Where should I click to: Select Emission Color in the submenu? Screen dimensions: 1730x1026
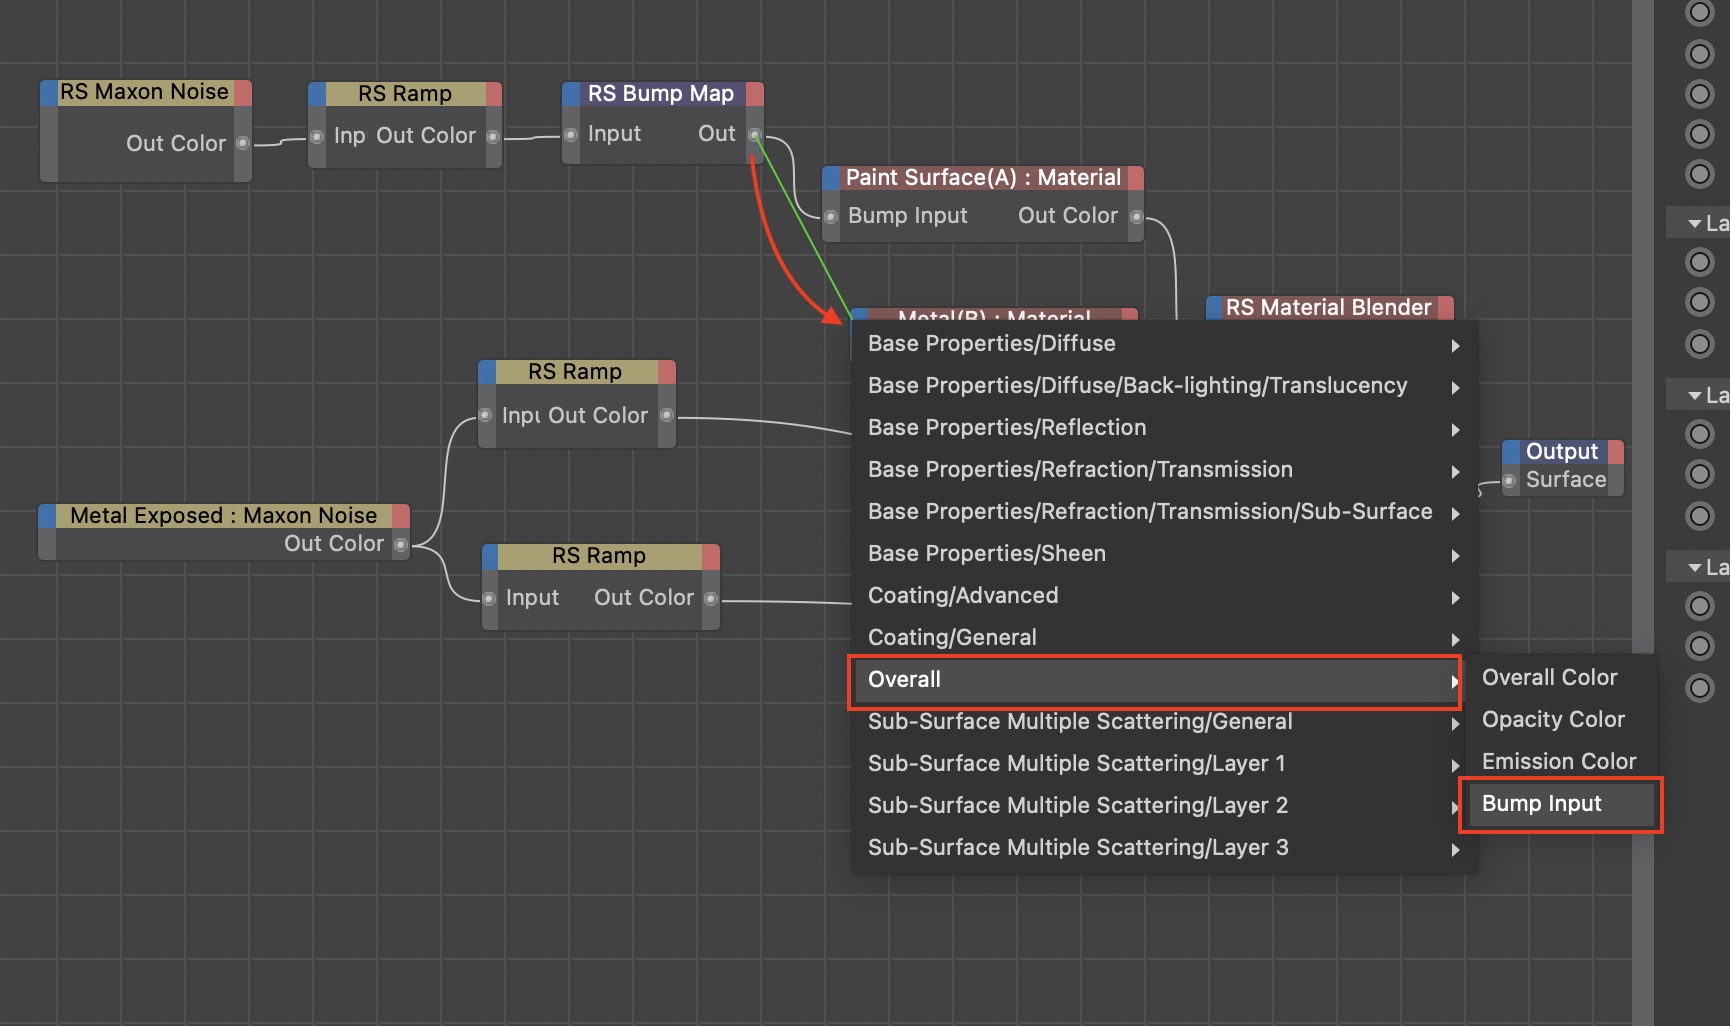[x=1558, y=762]
